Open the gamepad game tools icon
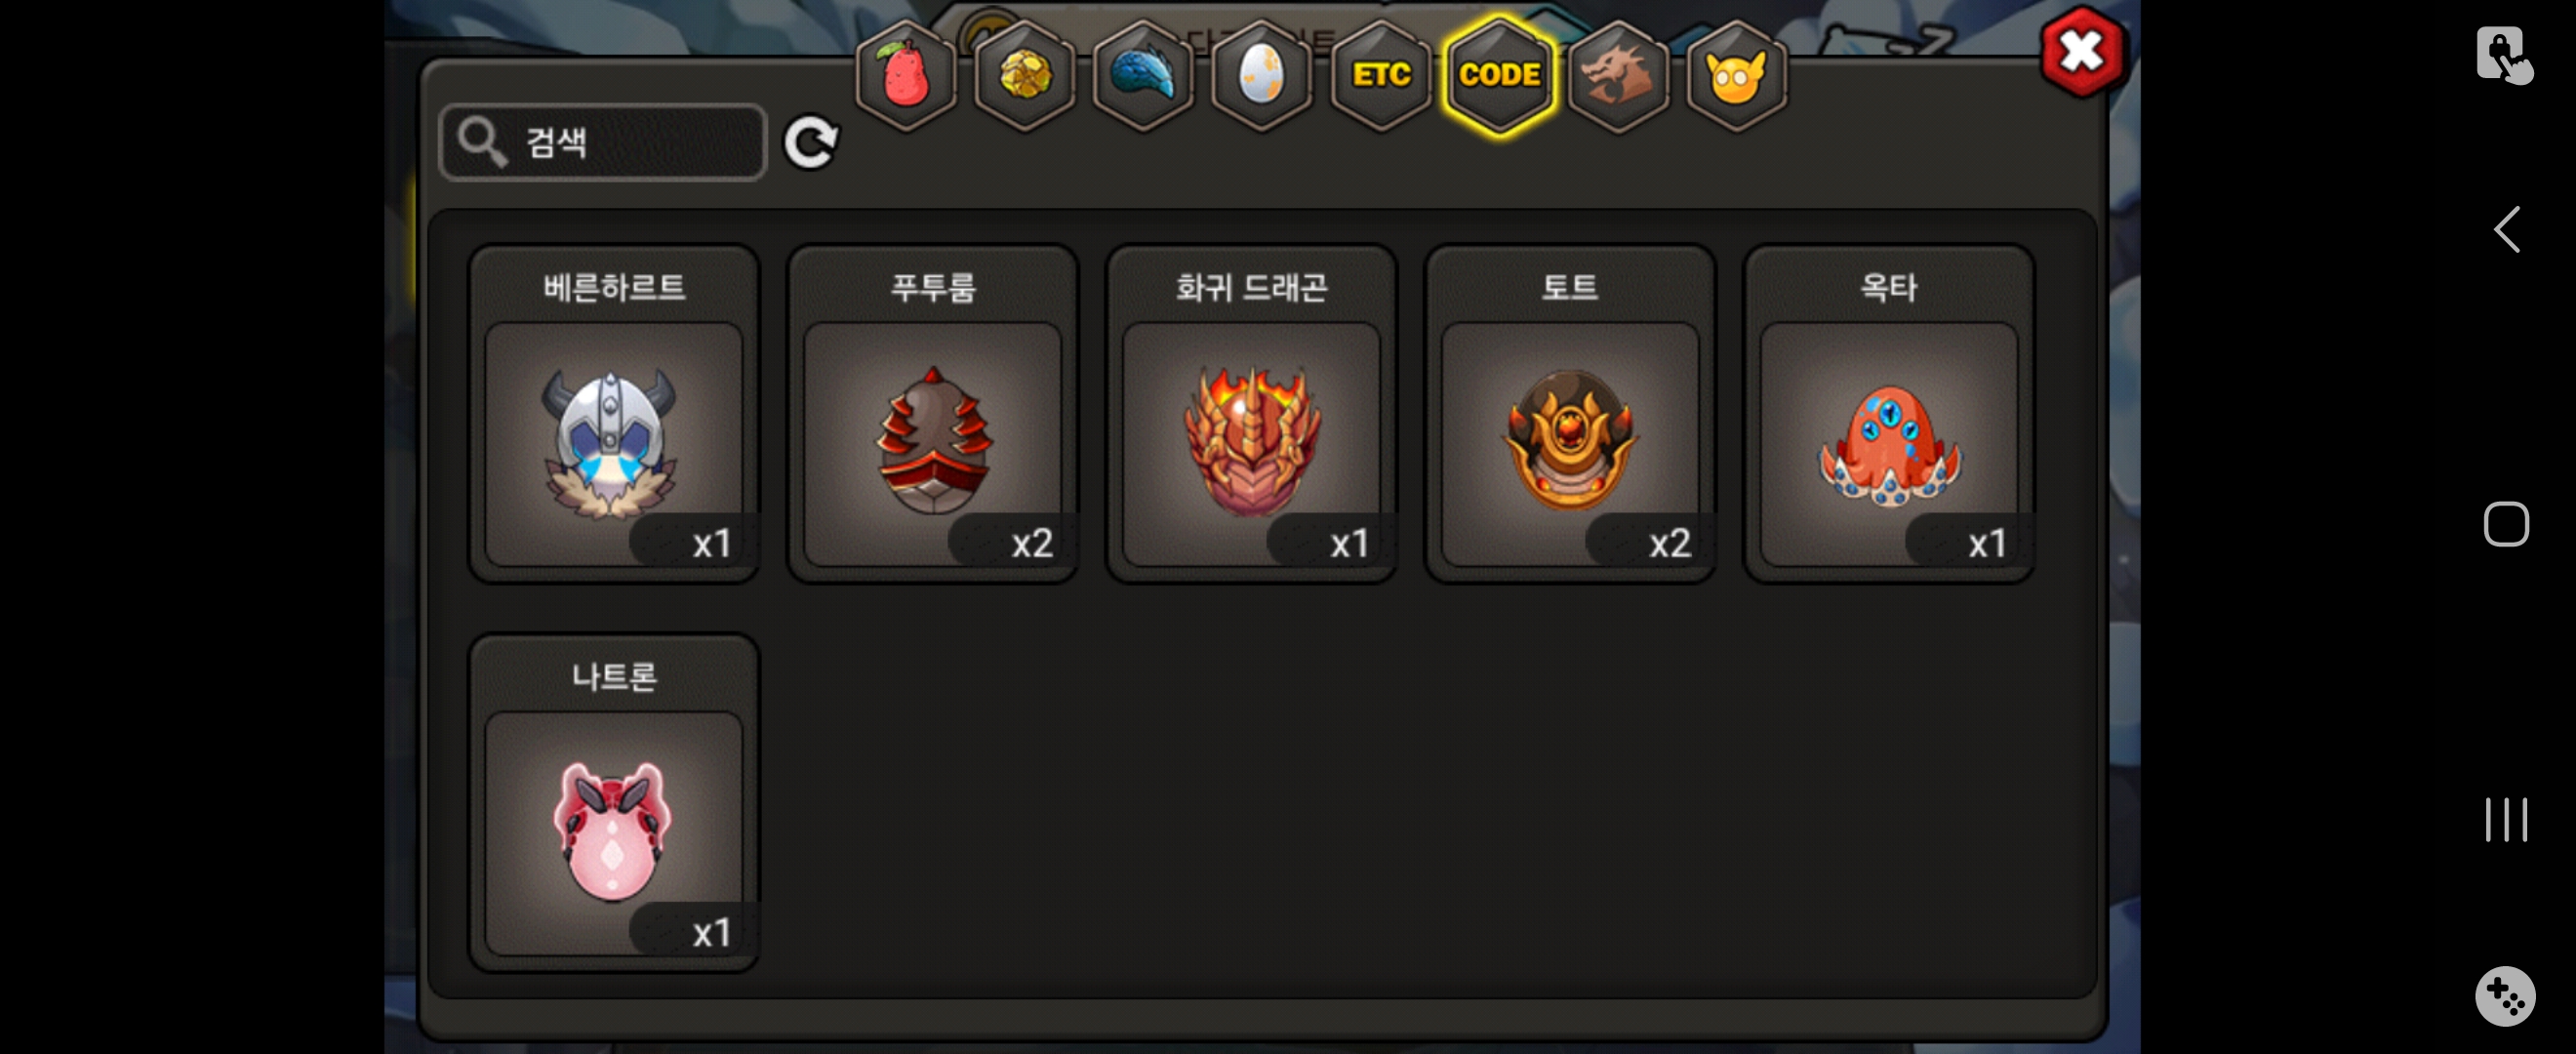This screenshot has height=1054, width=2576. point(2505,995)
